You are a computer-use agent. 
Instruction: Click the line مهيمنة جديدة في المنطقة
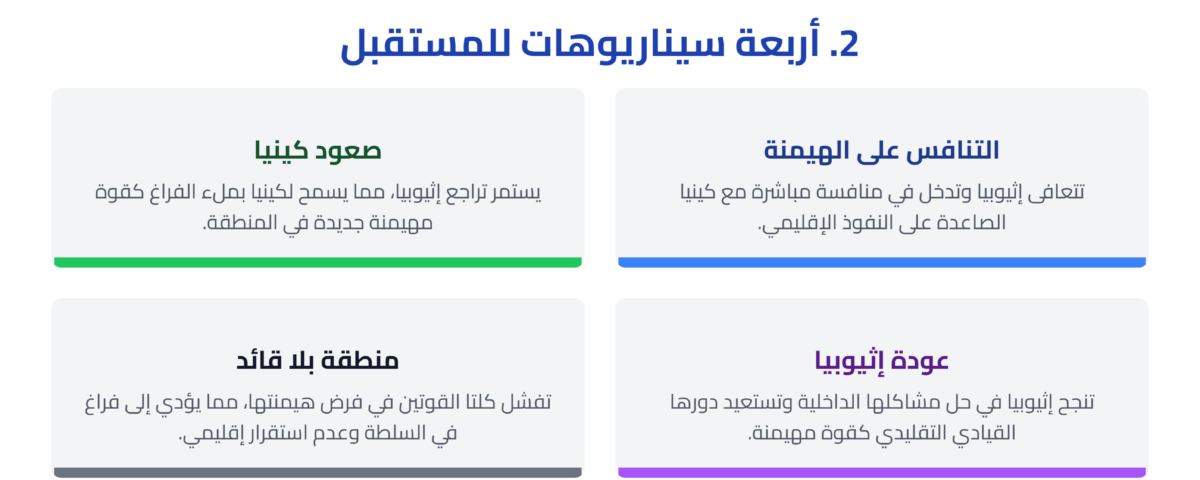click(317, 223)
